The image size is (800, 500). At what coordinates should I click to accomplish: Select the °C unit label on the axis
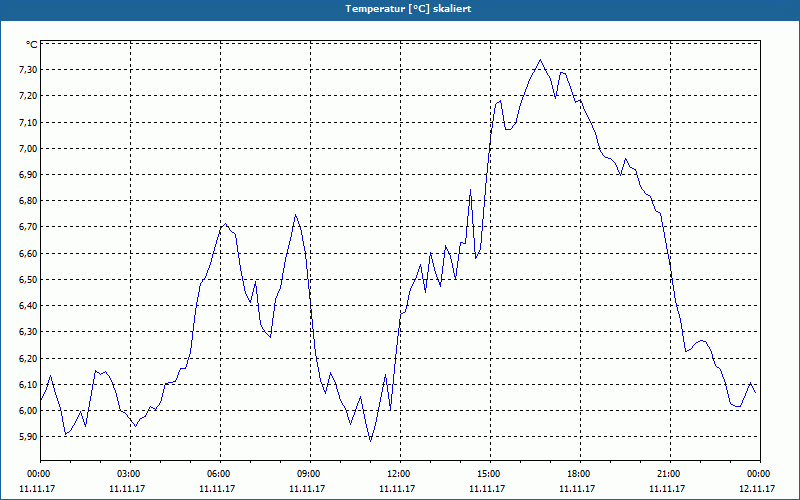(32, 45)
